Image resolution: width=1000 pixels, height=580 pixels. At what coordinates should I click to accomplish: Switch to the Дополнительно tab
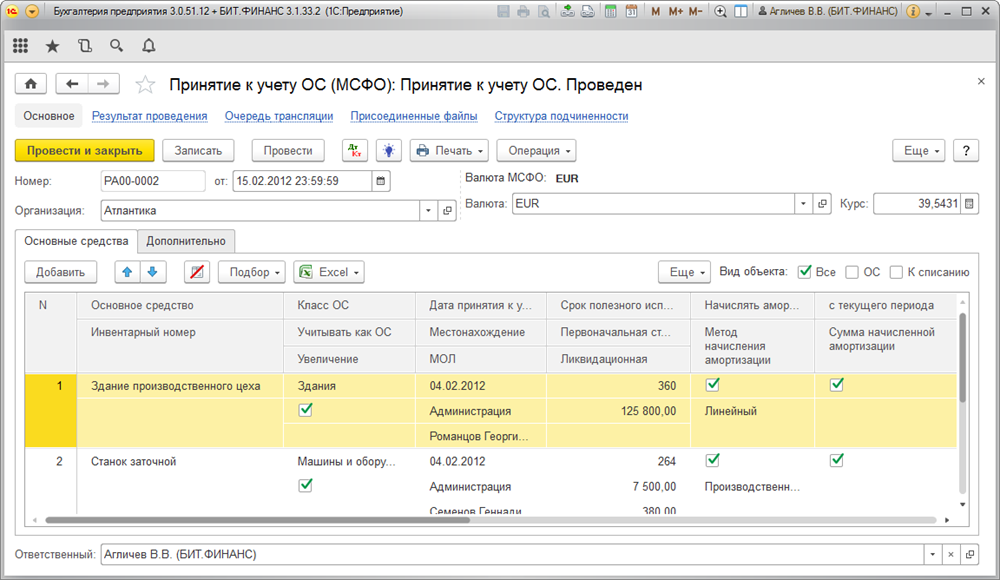(x=187, y=241)
